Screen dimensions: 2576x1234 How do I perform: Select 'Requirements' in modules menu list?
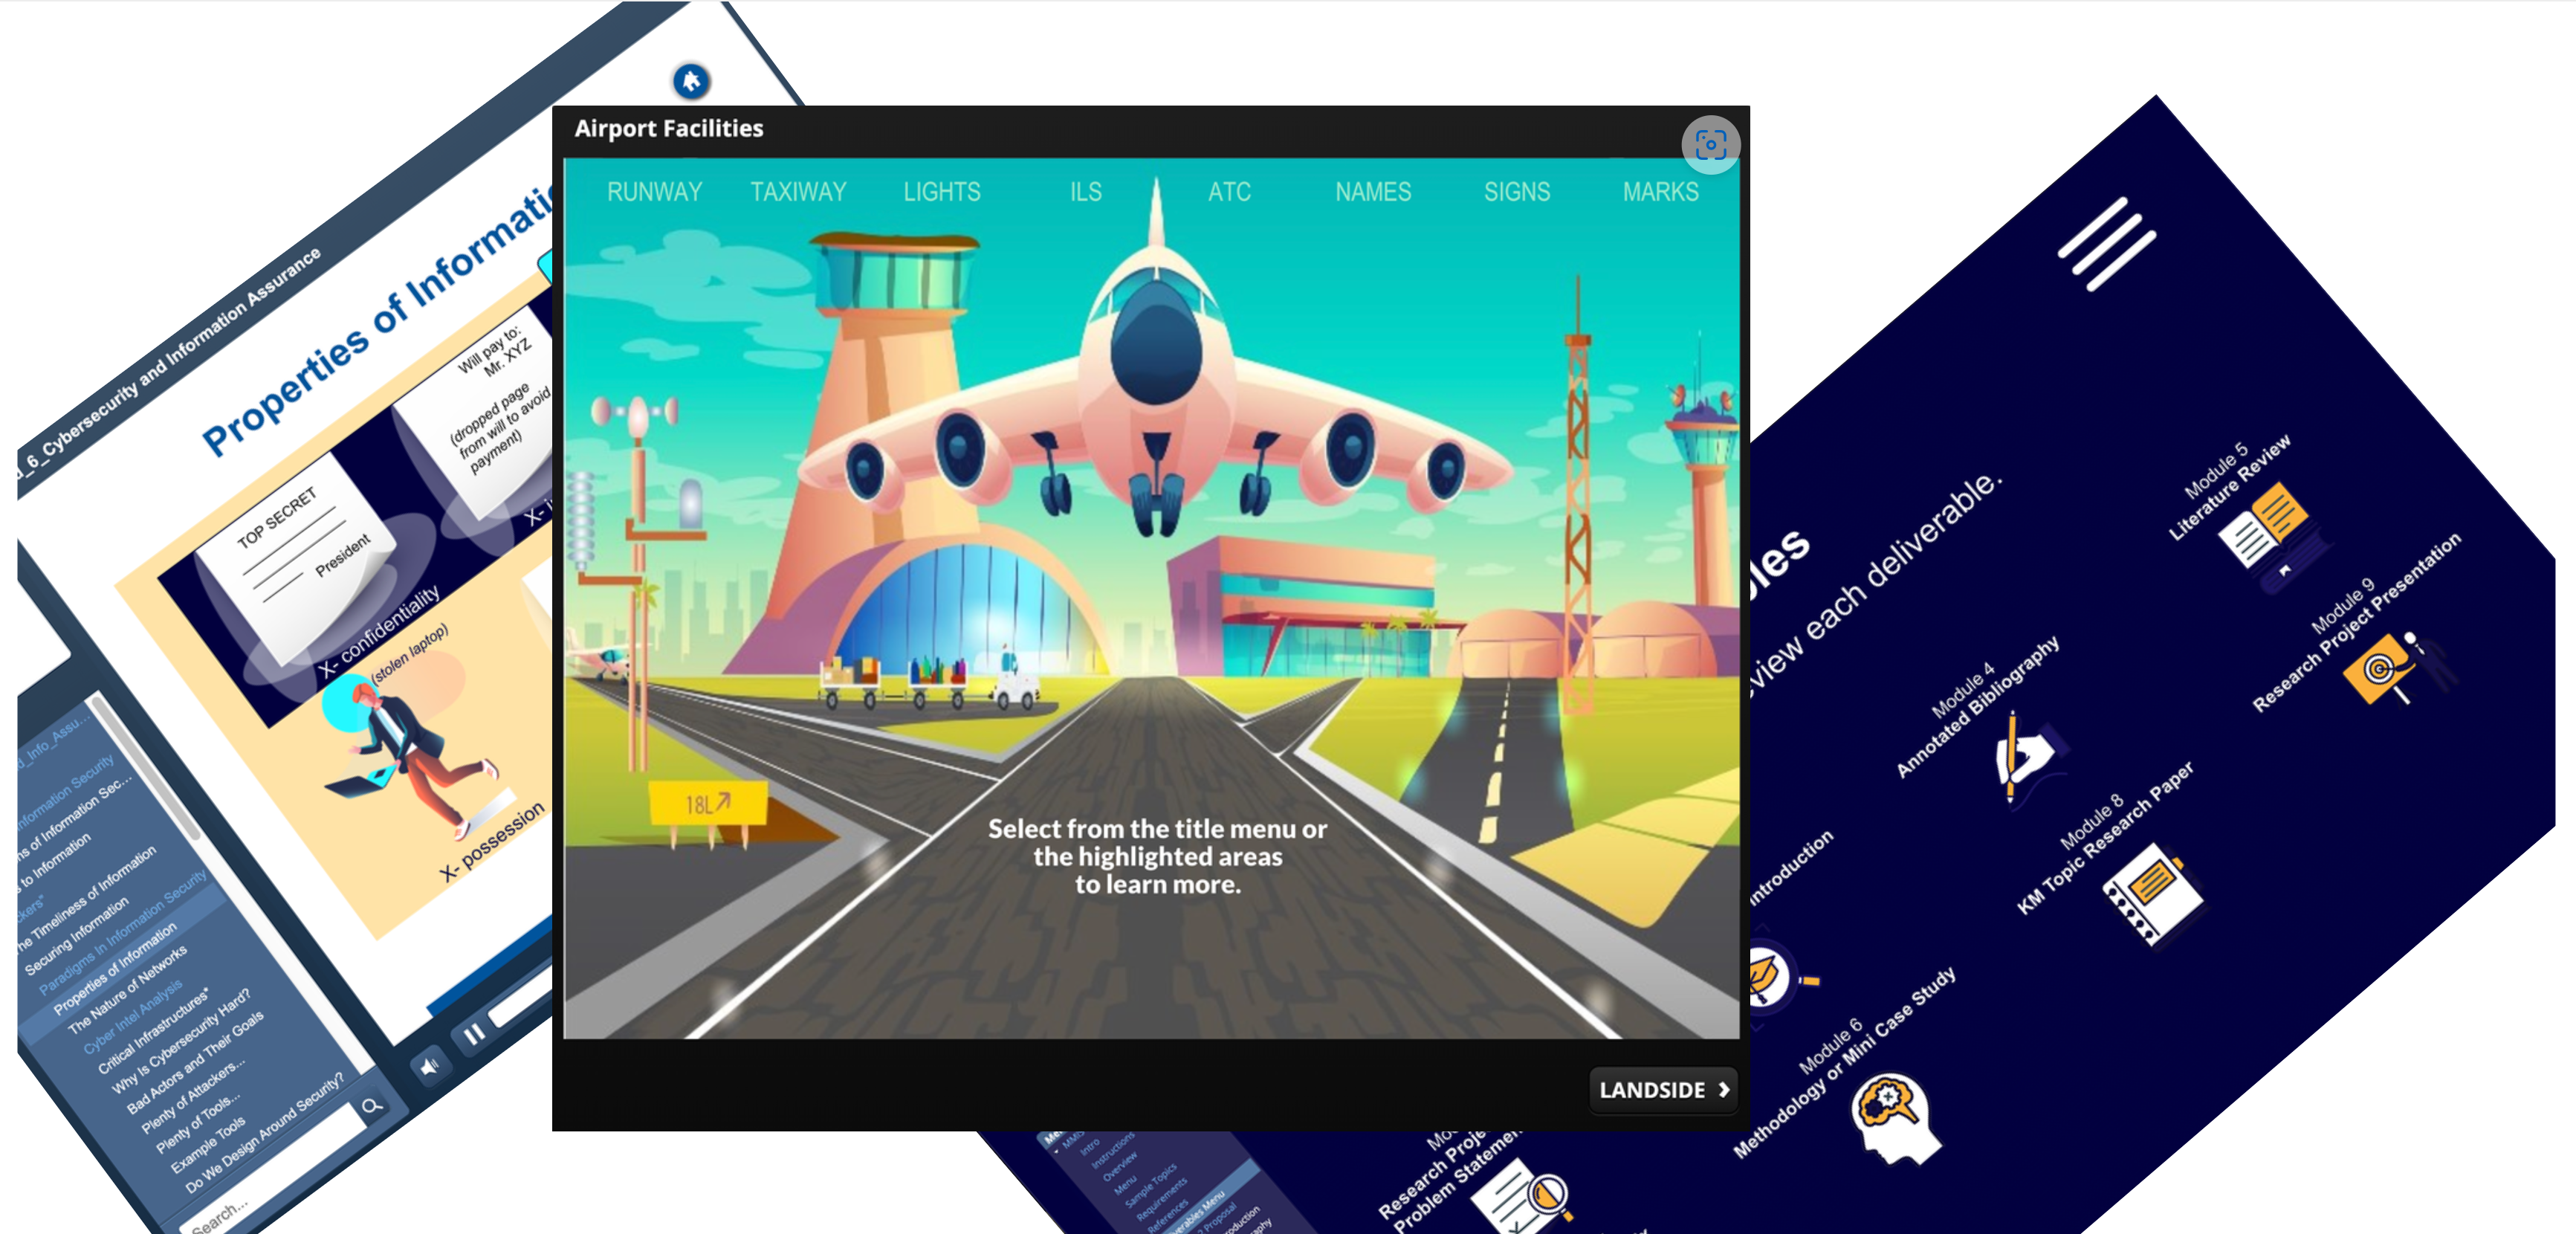1162,1198
